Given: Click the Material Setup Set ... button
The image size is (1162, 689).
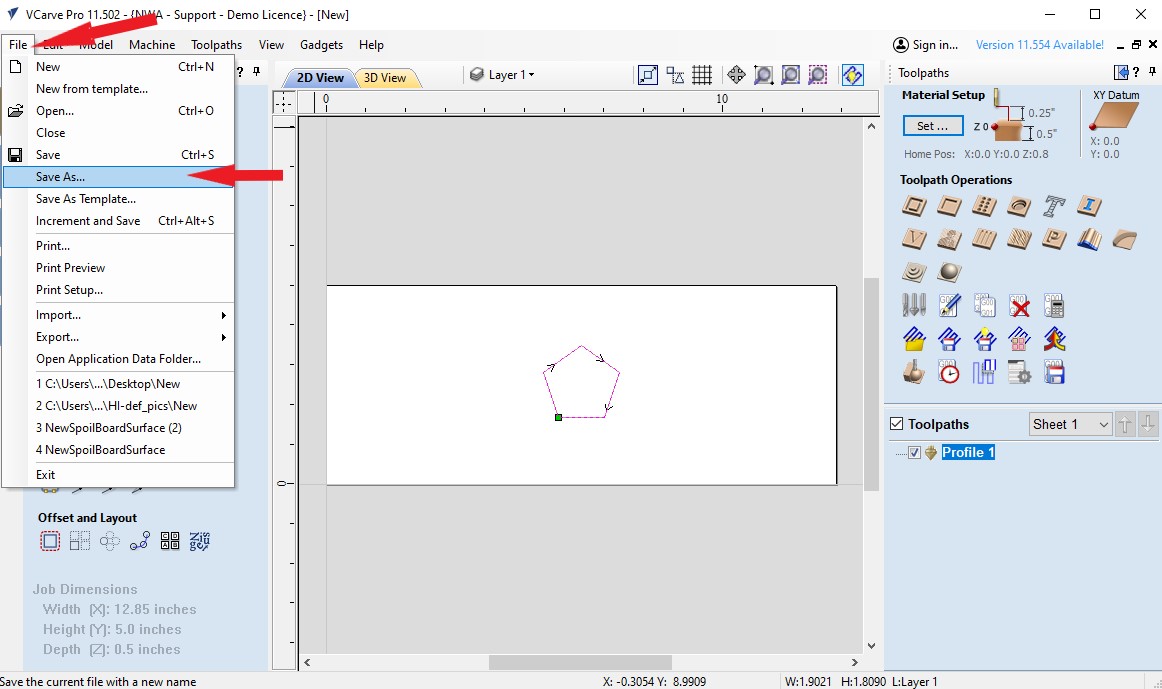Looking at the screenshot, I should 932,126.
